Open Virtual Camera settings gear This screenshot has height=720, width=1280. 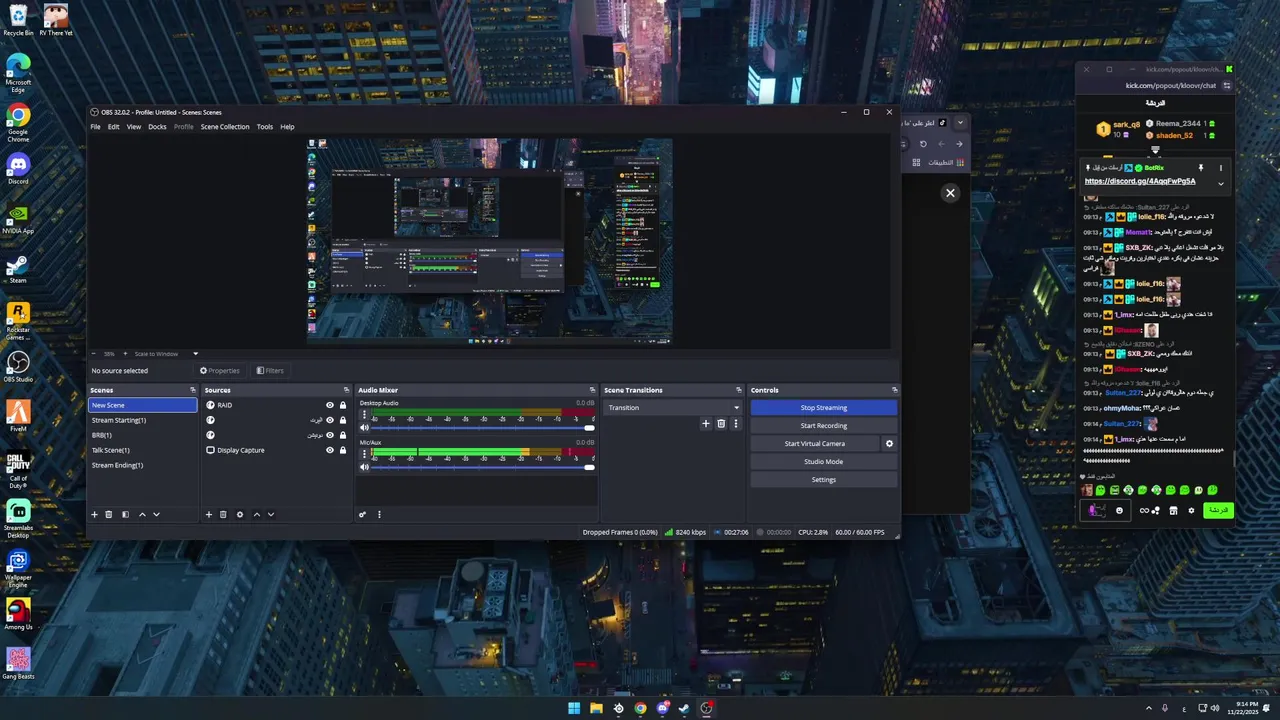click(x=889, y=443)
